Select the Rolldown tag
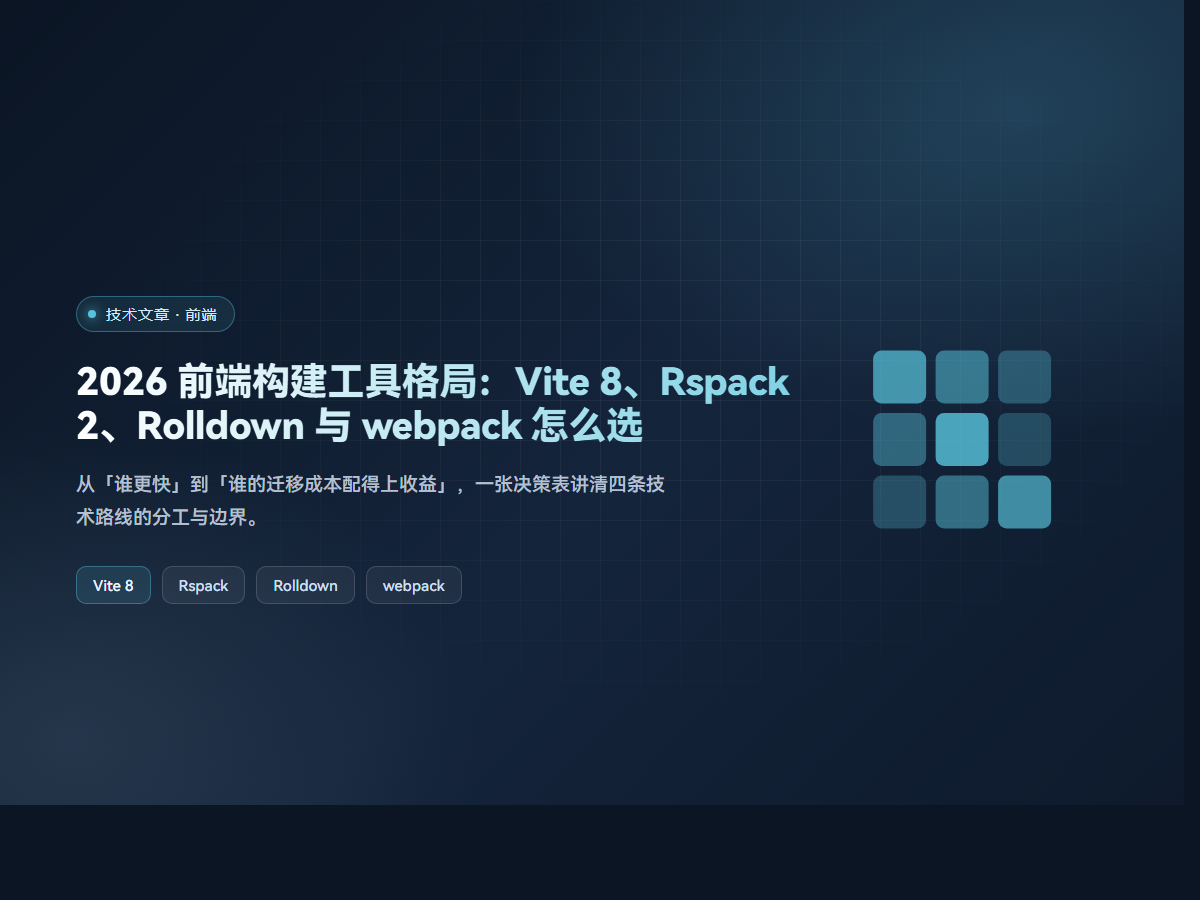The image size is (1200, 900). pyautogui.click(x=305, y=585)
